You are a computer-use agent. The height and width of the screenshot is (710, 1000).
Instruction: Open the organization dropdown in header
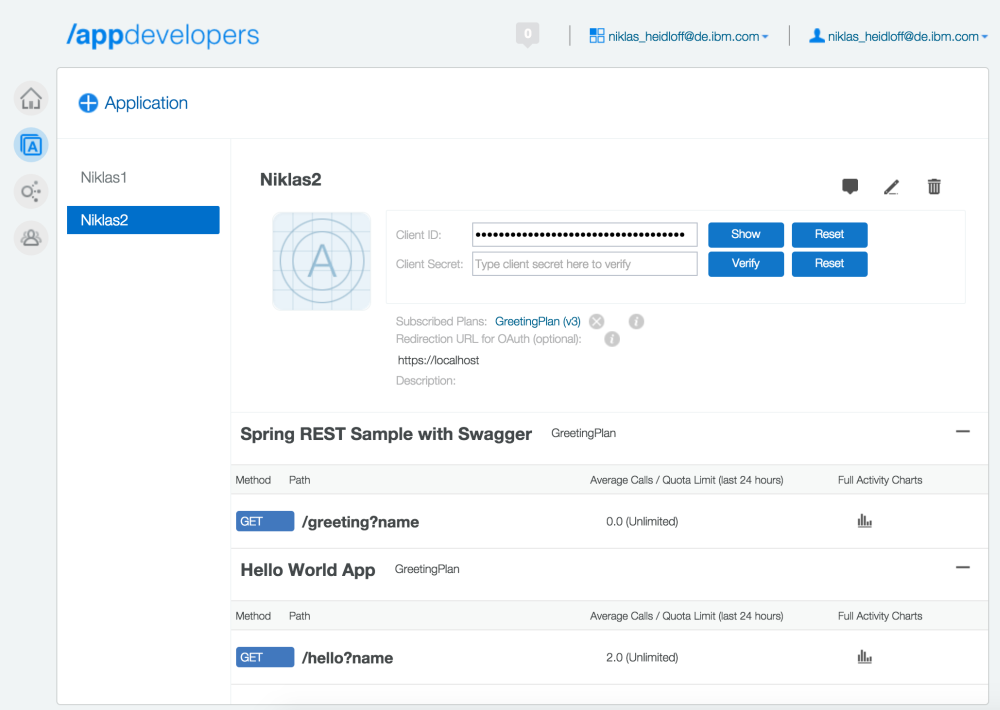(679, 36)
